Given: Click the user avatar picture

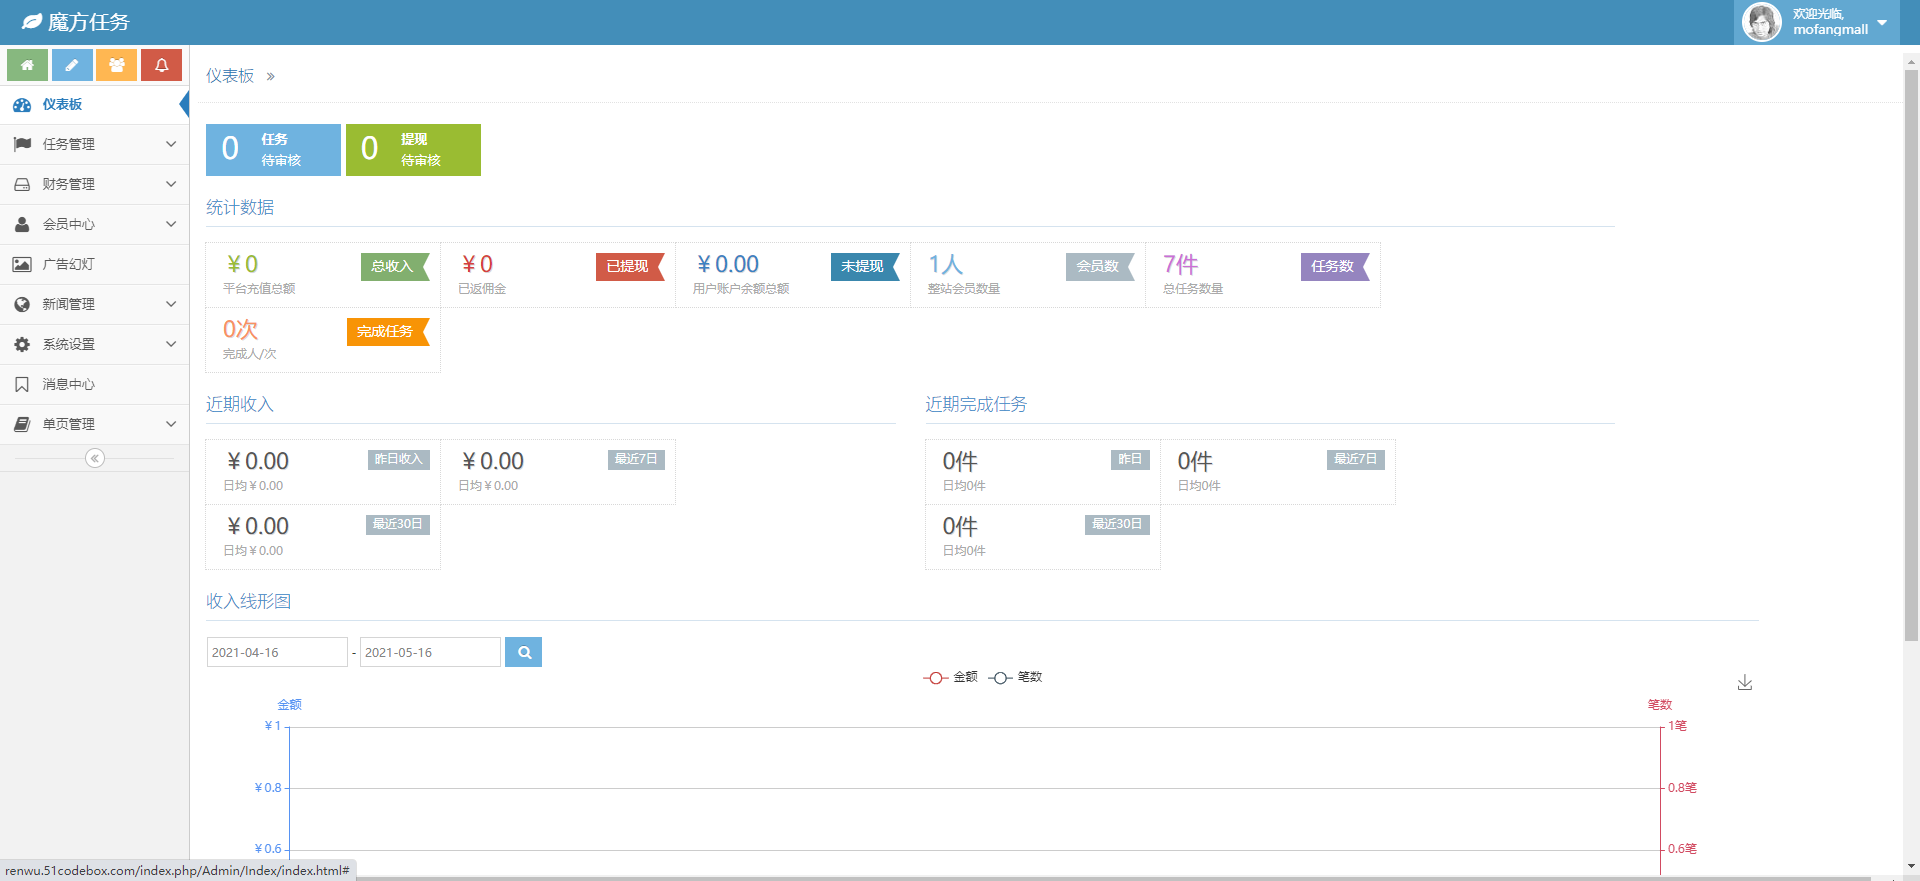Looking at the screenshot, I should tap(1761, 22).
